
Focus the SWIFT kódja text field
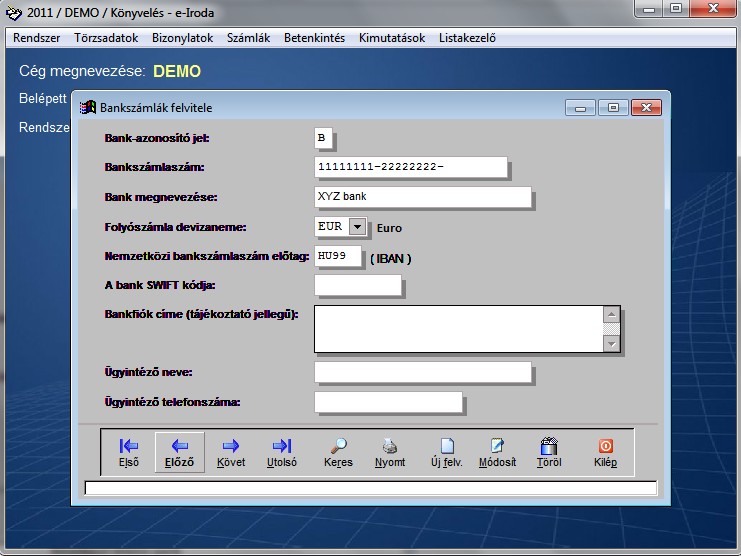point(357,286)
